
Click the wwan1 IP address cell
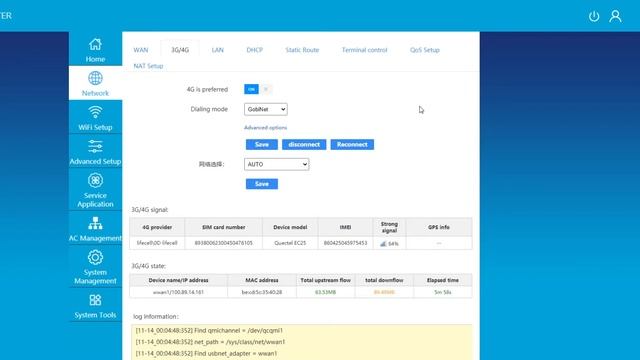click(x=178, y=292)
